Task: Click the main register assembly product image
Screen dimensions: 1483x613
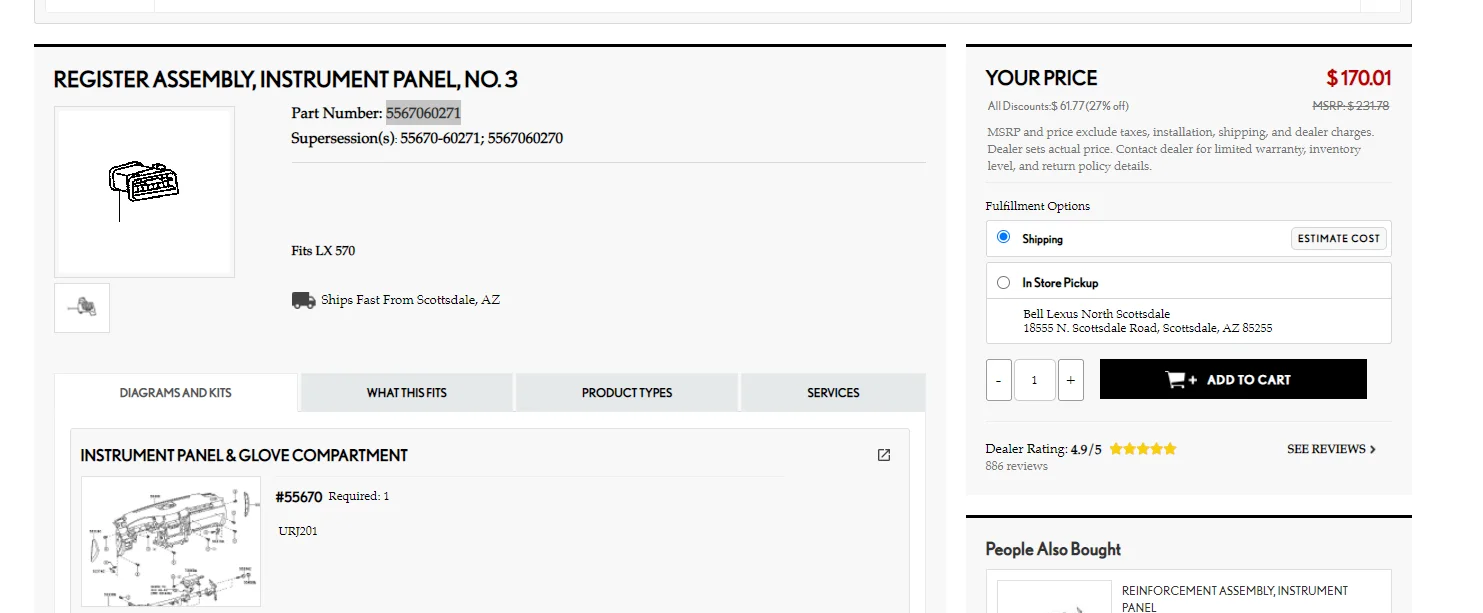Action: (144, 191)
